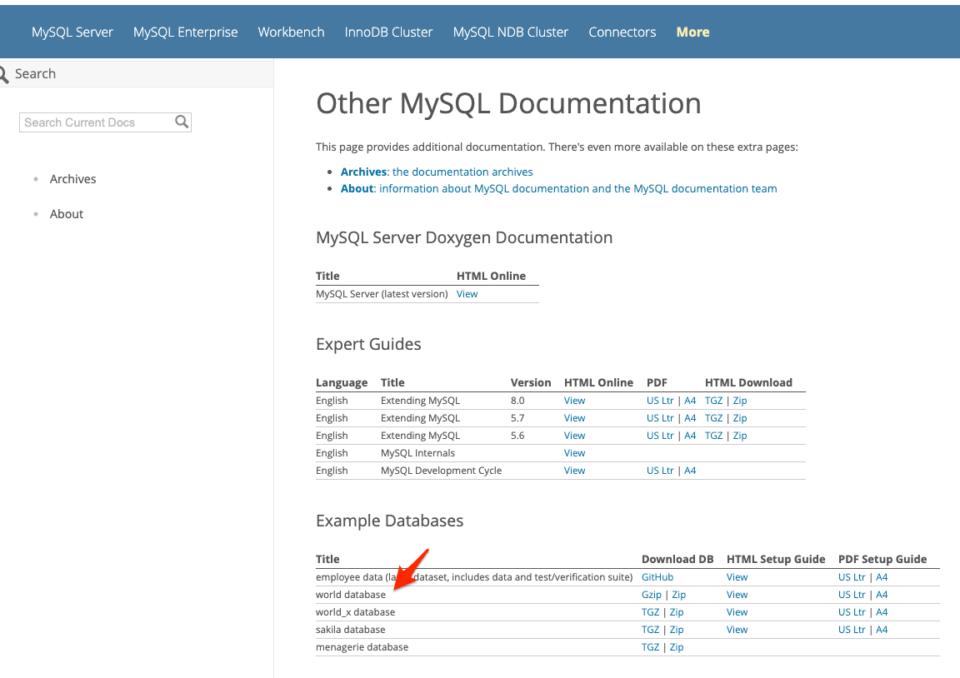The height and width of the screenshot is (678, 960).
Task: Open MySQL Development Cycle US Ltr PDF
Action: click(660, 470)
